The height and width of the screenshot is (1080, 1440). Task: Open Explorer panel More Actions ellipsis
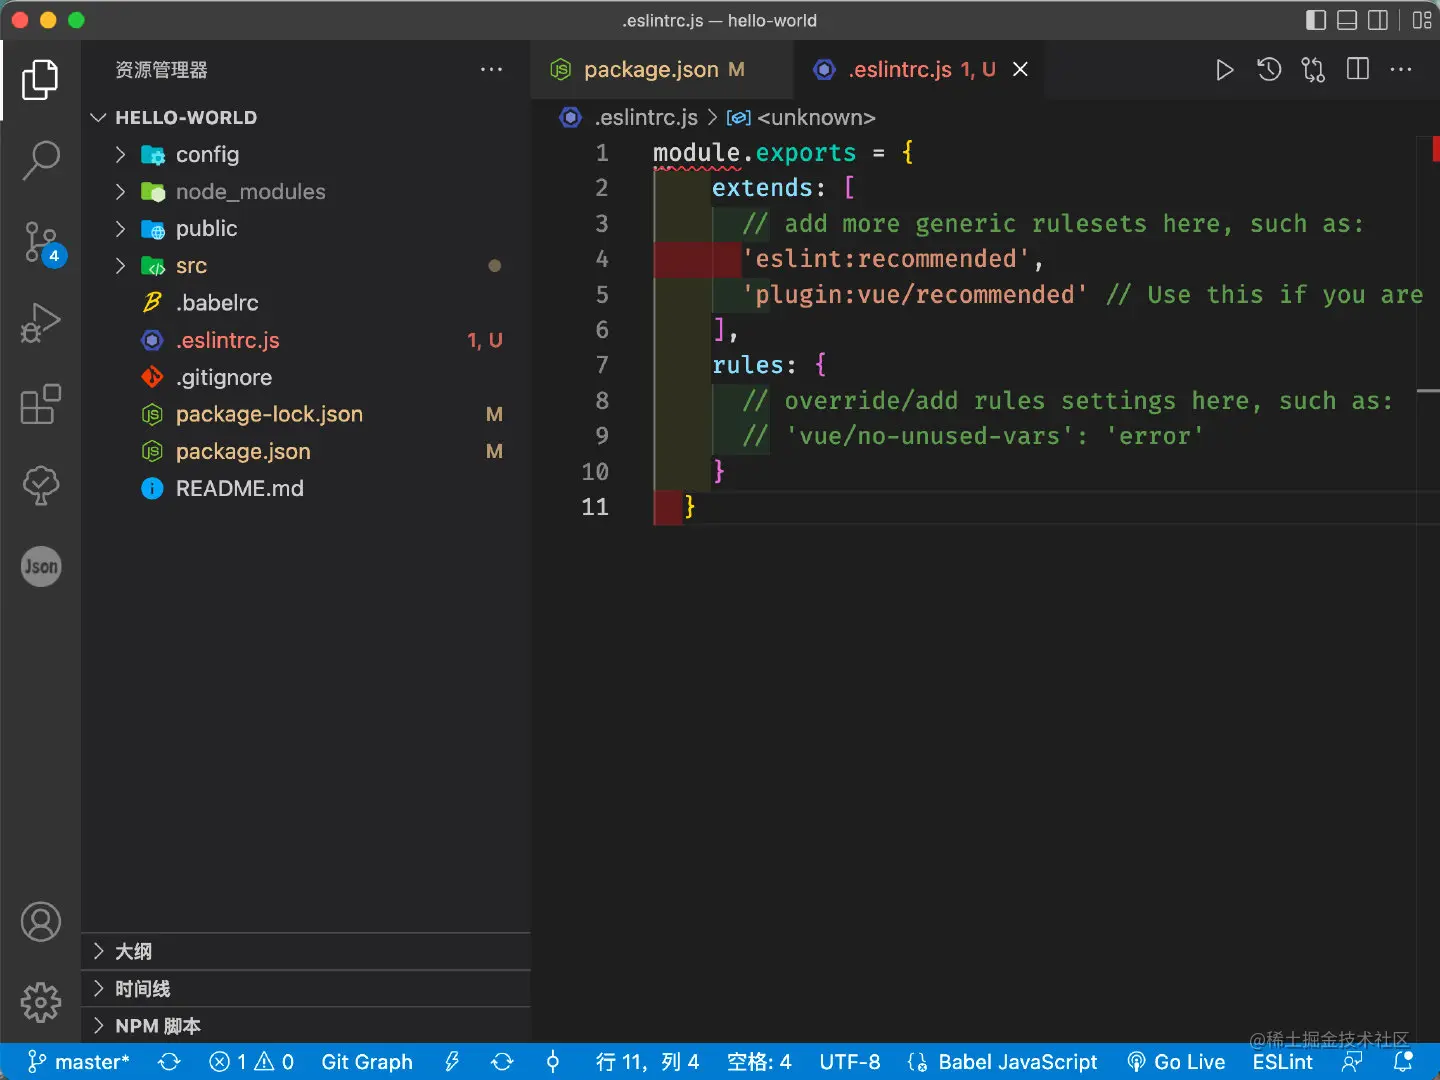[x=491, y=69]
